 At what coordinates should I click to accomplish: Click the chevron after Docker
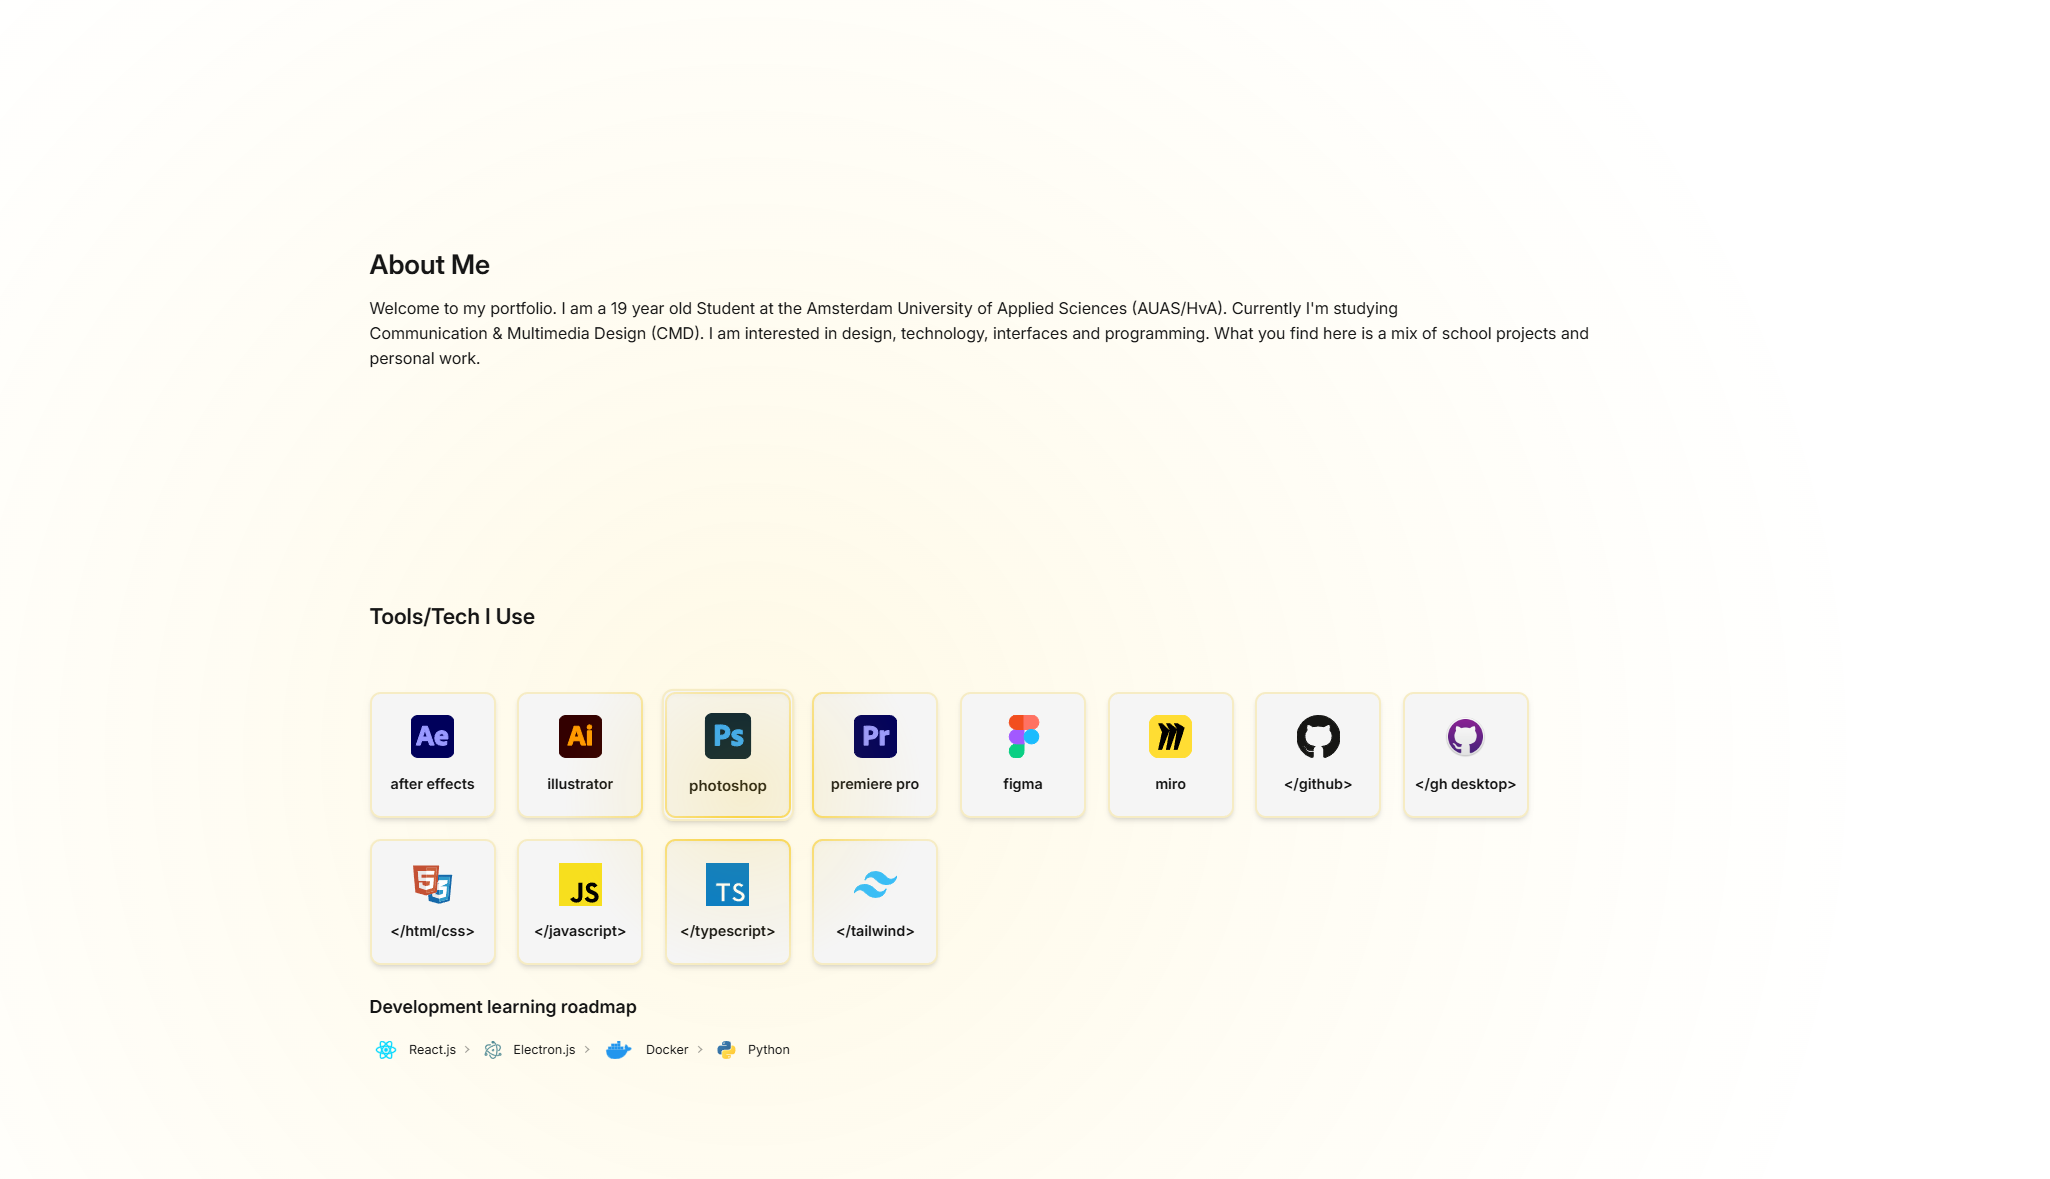700,1050
